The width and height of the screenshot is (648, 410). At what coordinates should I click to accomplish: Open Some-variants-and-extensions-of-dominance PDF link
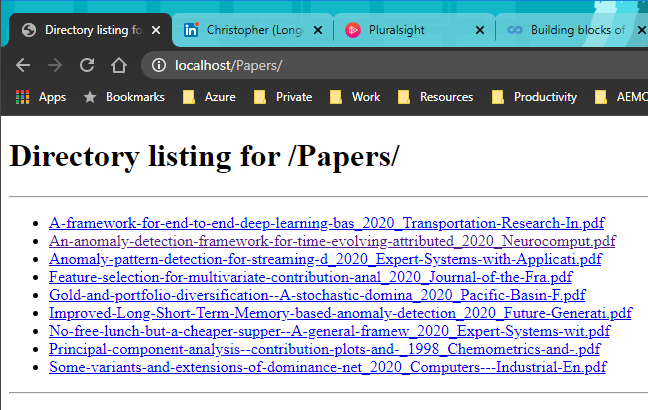[x=328, y=367]
